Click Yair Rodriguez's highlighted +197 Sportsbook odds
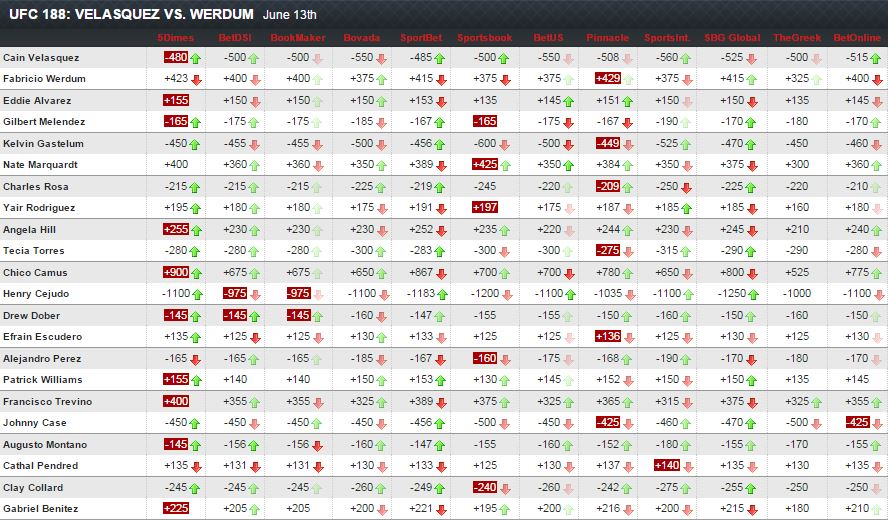This screenshot has height=520, width=888. (482, 208)
